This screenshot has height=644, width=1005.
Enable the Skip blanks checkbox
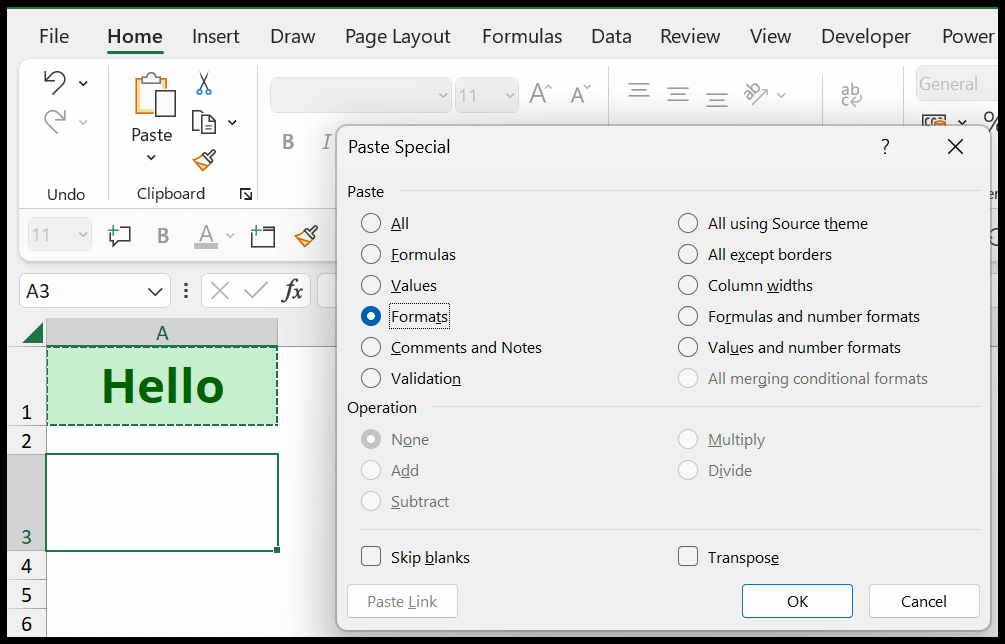371,557
